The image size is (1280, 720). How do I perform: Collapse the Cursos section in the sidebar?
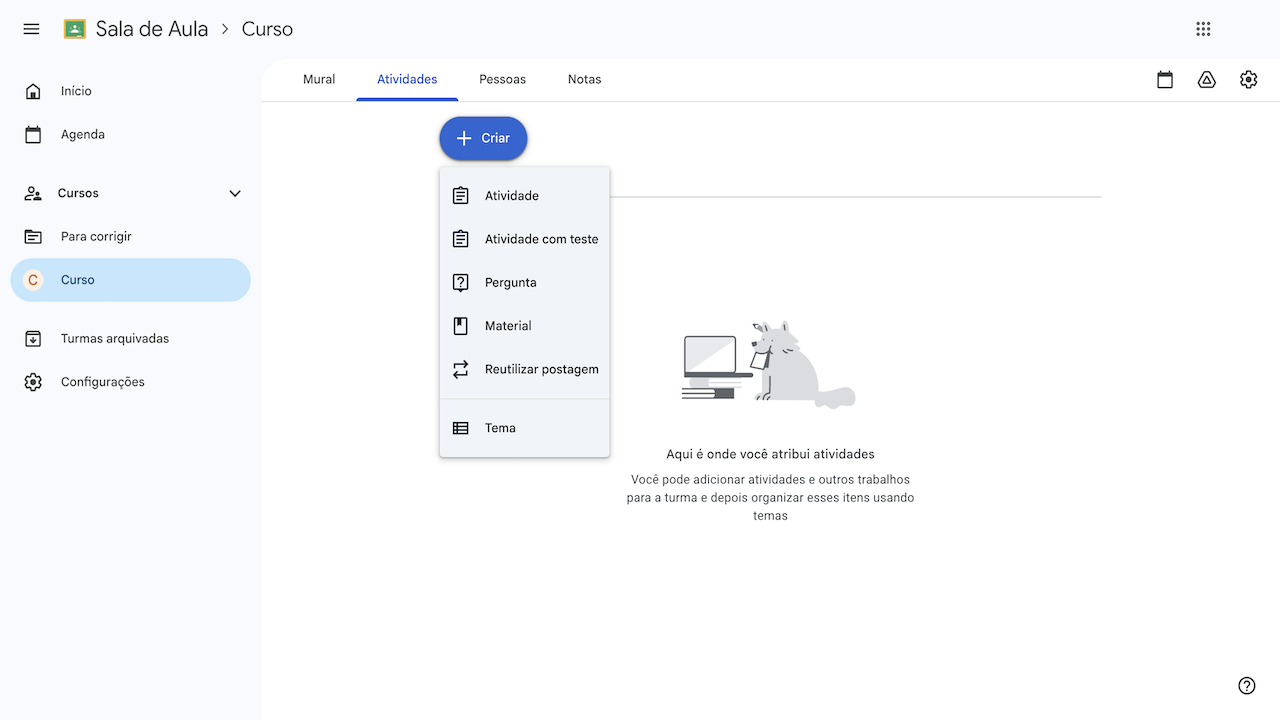coord(234,193)
